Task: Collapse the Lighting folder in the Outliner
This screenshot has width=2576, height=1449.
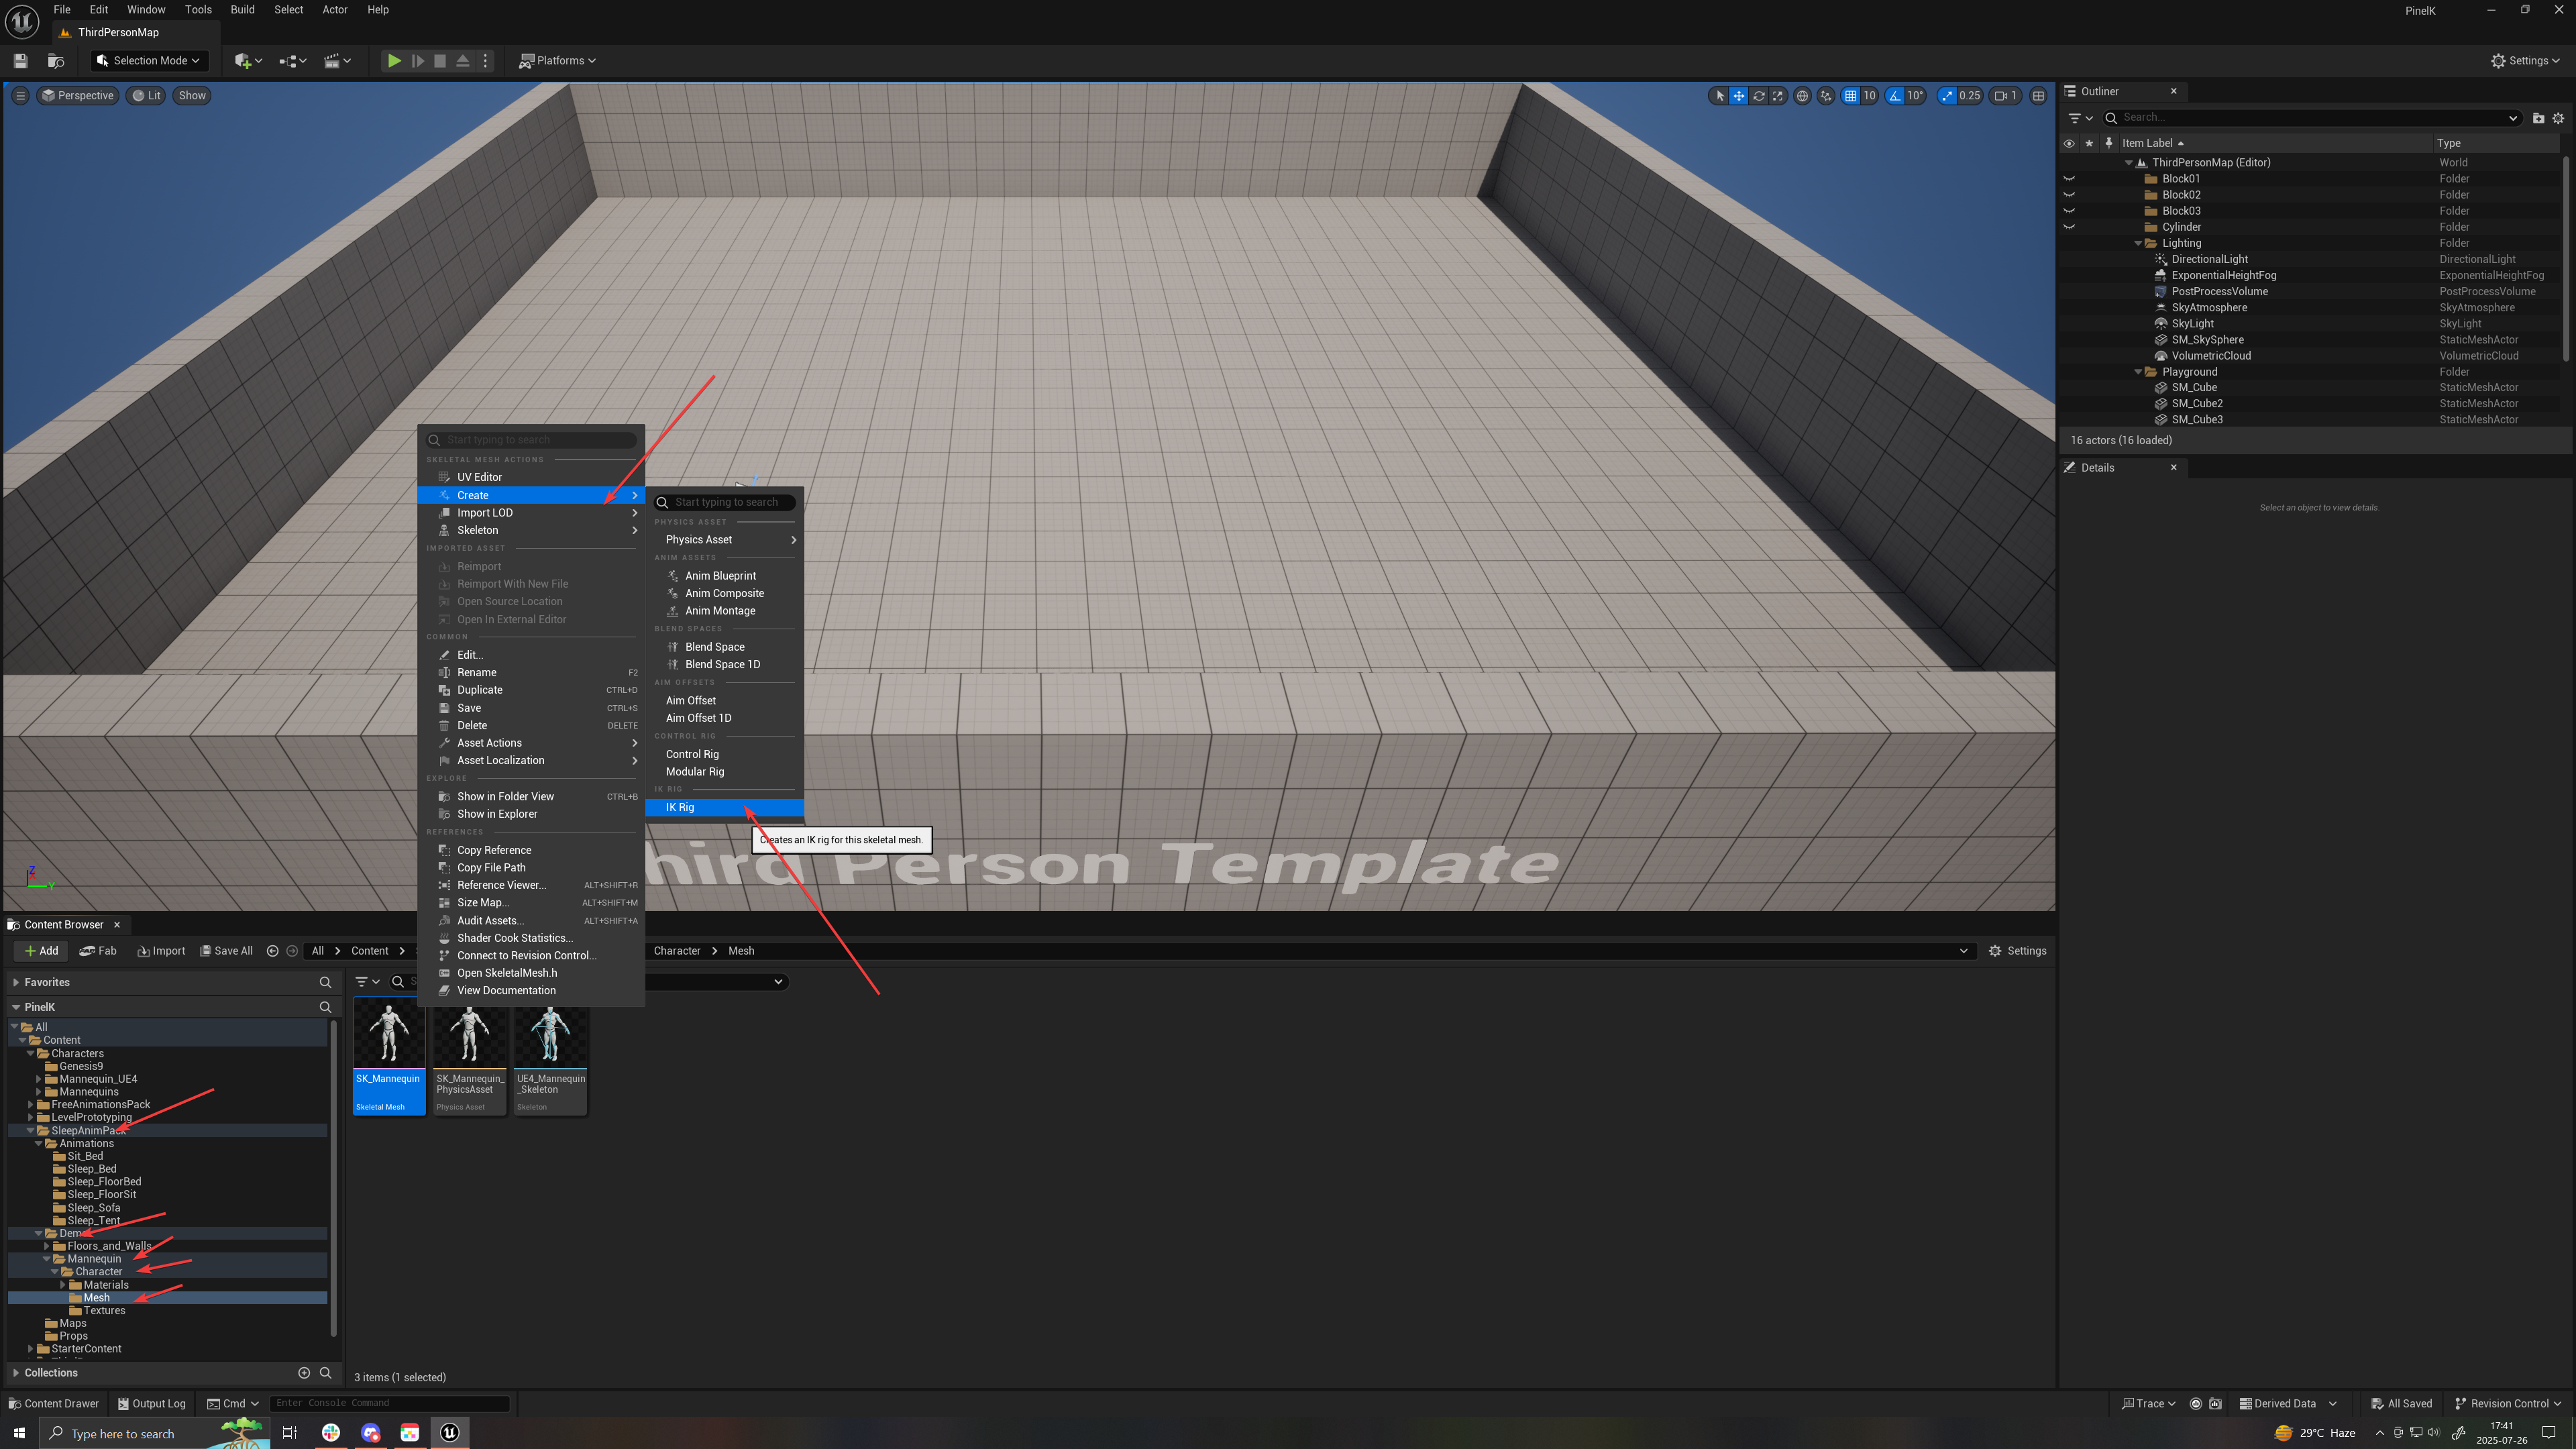Action: [x=2138, y=243]
